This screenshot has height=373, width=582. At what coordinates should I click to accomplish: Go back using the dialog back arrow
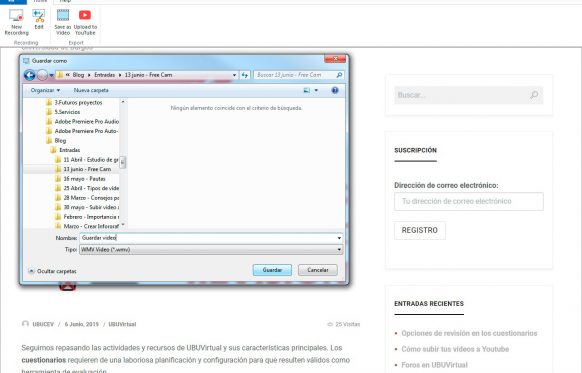coord(30,75)
